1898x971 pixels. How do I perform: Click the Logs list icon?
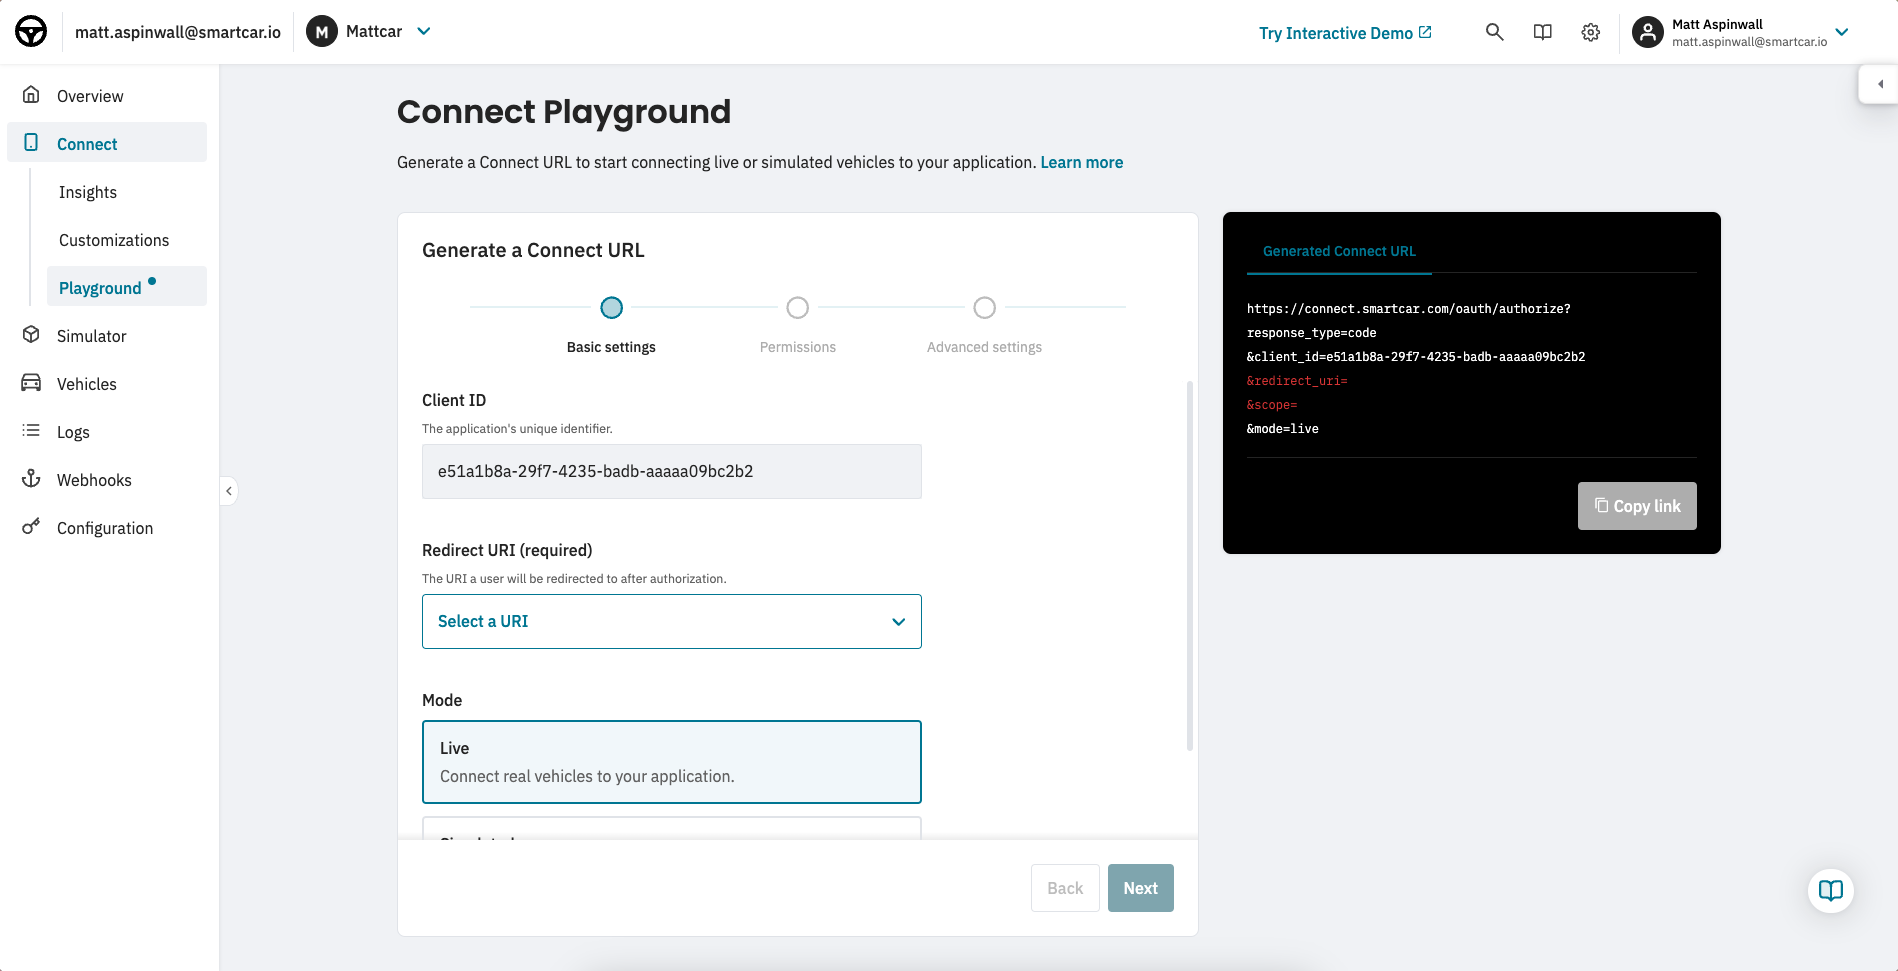31,431
